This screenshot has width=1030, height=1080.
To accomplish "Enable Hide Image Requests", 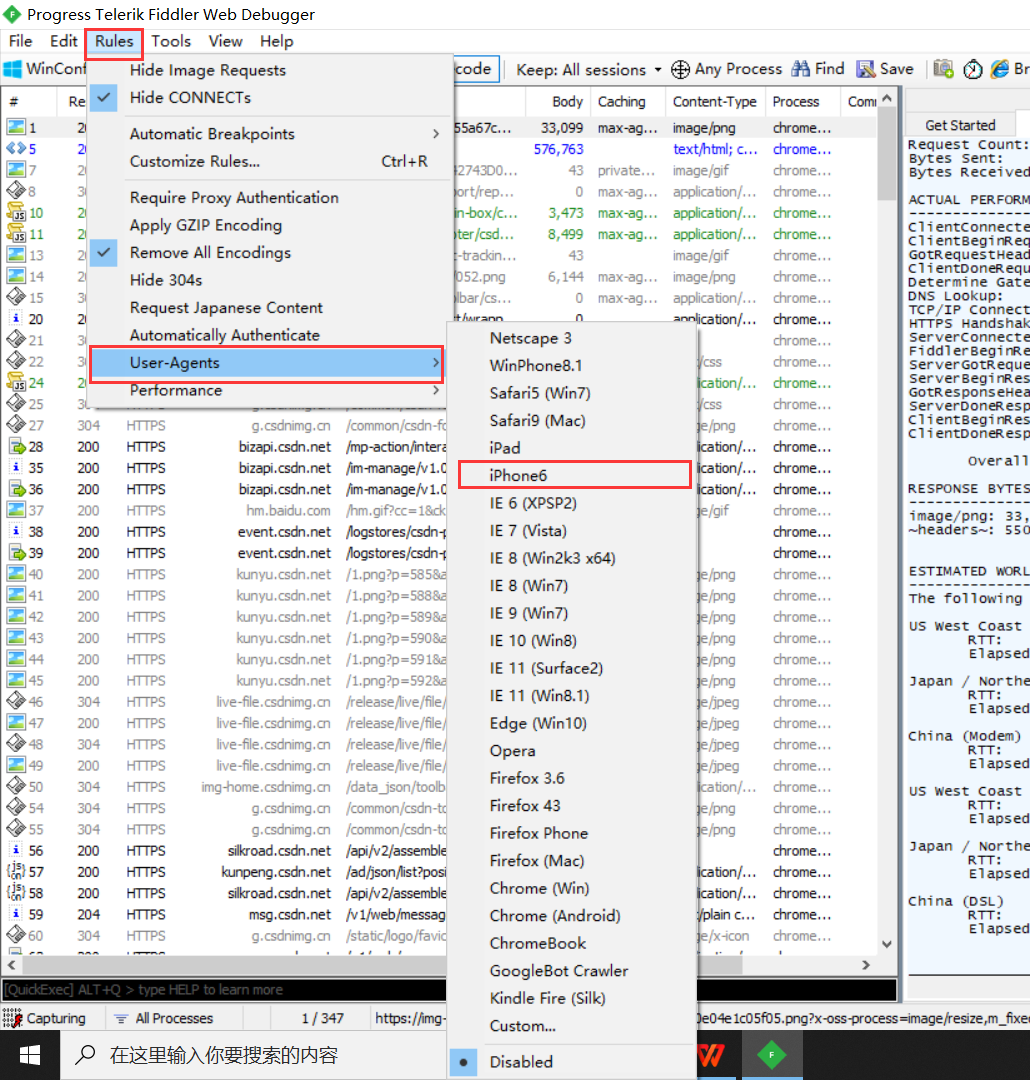I will pos(270,70).
